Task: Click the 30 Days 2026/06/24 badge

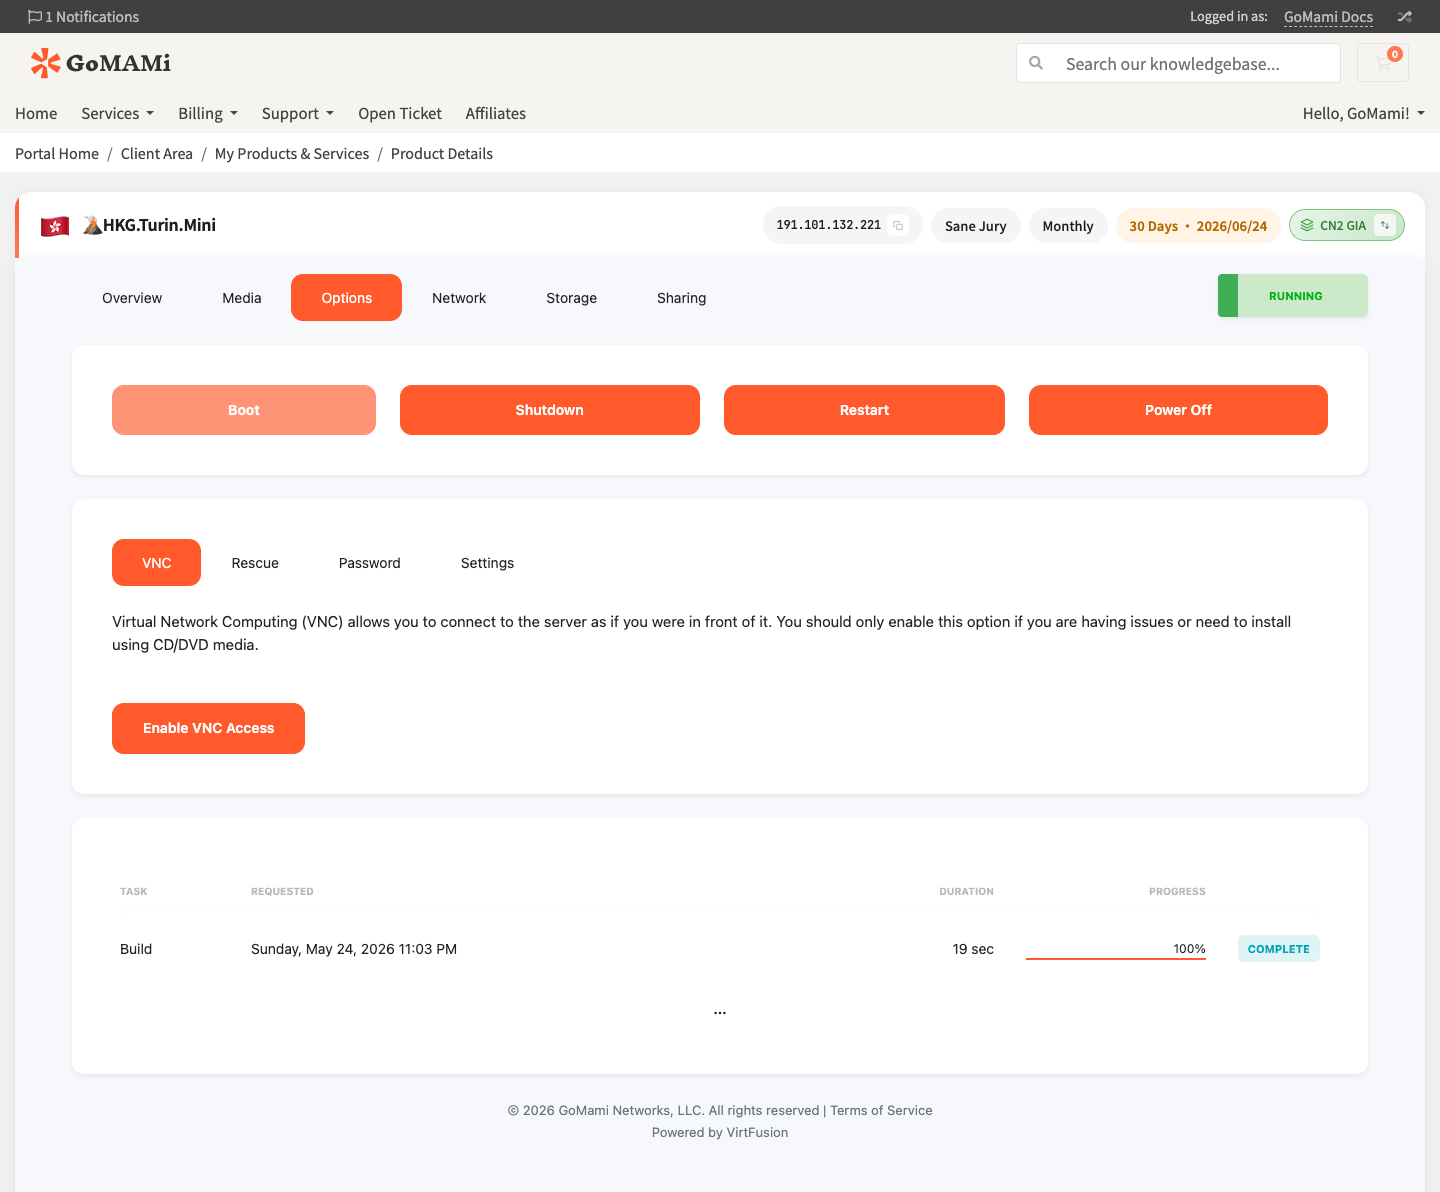Action: pos(1198,226)
